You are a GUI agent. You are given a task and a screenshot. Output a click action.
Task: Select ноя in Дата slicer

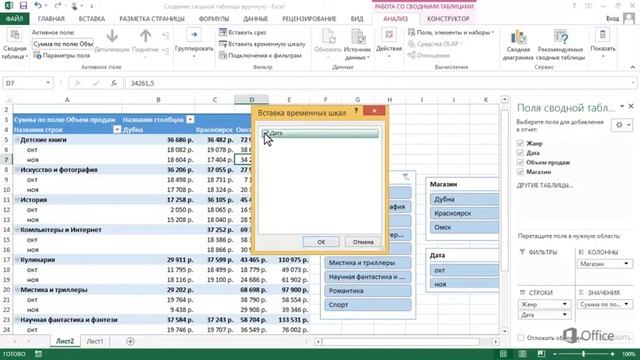click(464, 284)
